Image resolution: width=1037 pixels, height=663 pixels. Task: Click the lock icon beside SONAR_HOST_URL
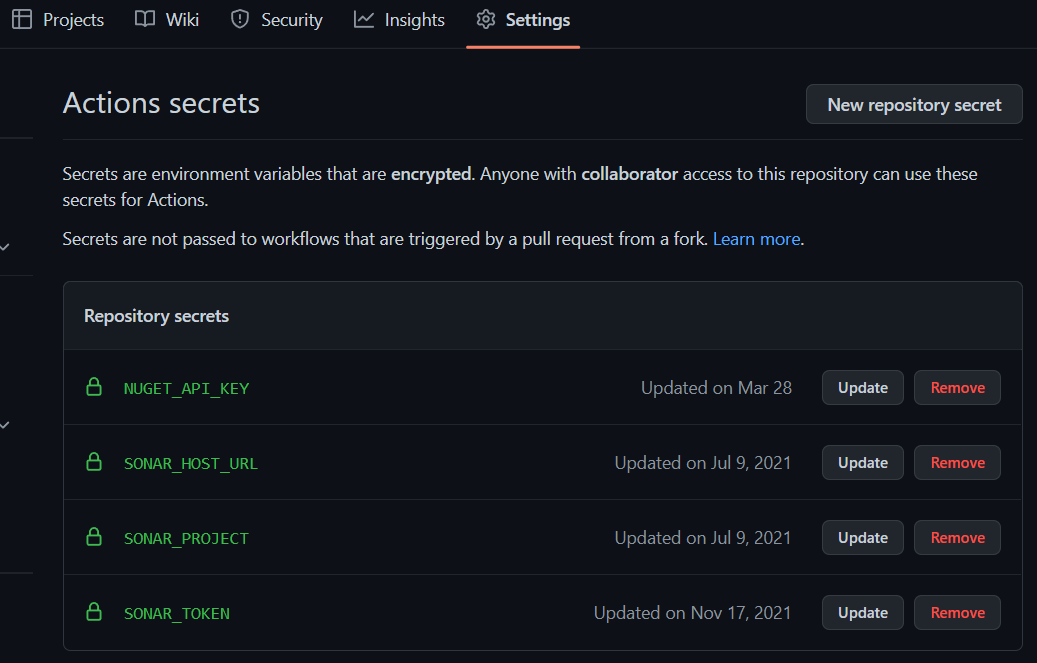(94, 461)
